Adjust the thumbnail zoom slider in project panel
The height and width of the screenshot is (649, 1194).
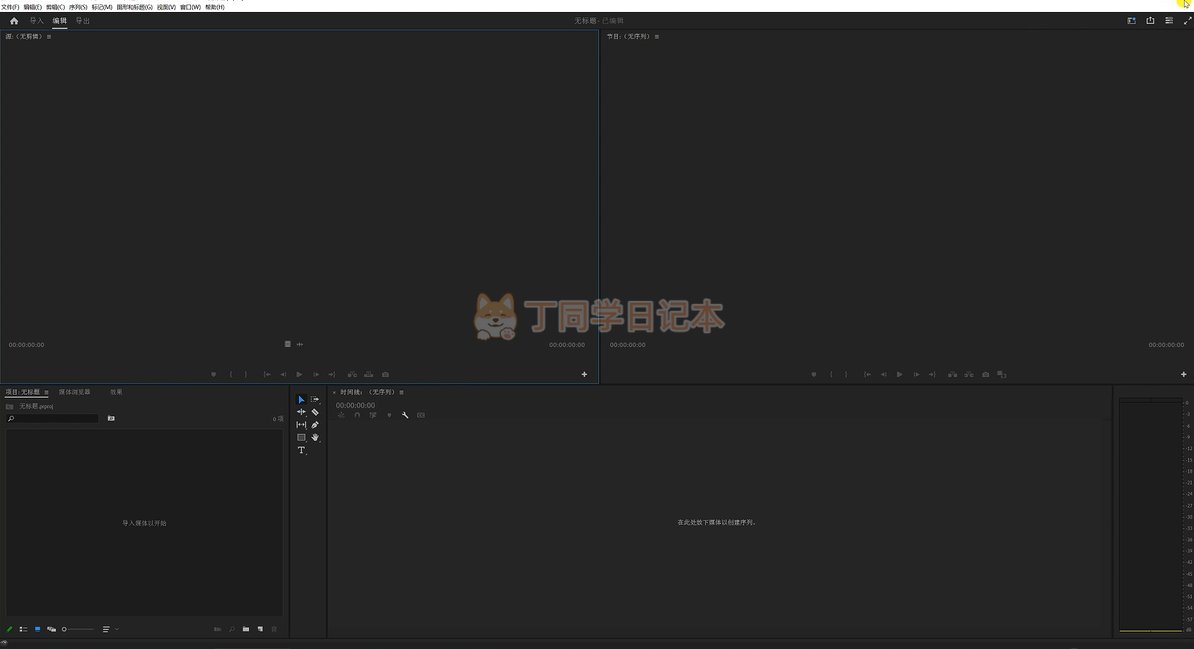(x=78, y=629)
